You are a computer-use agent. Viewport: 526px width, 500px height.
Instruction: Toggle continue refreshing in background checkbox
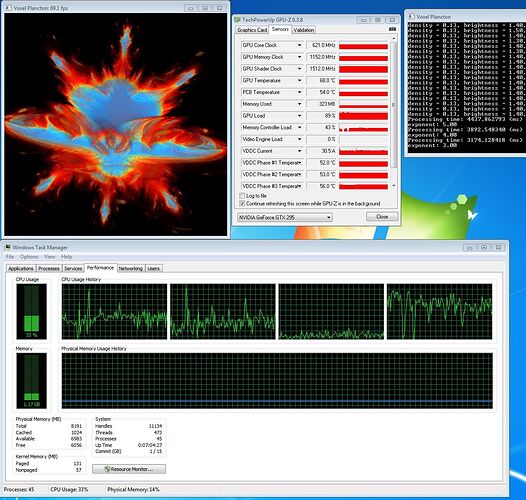(242, 204)
